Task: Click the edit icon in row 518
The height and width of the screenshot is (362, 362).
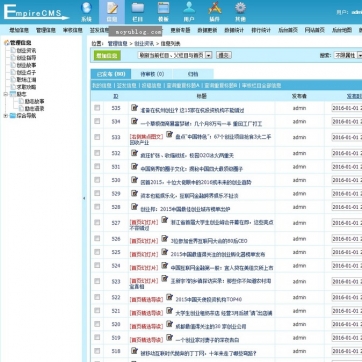Action: [x=134, y=351]
